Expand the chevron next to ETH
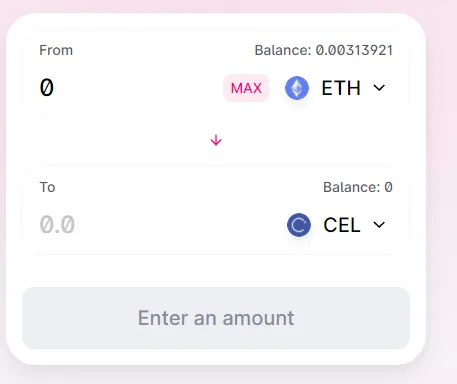Screen dimensions: 457x384 click(379, 88)
